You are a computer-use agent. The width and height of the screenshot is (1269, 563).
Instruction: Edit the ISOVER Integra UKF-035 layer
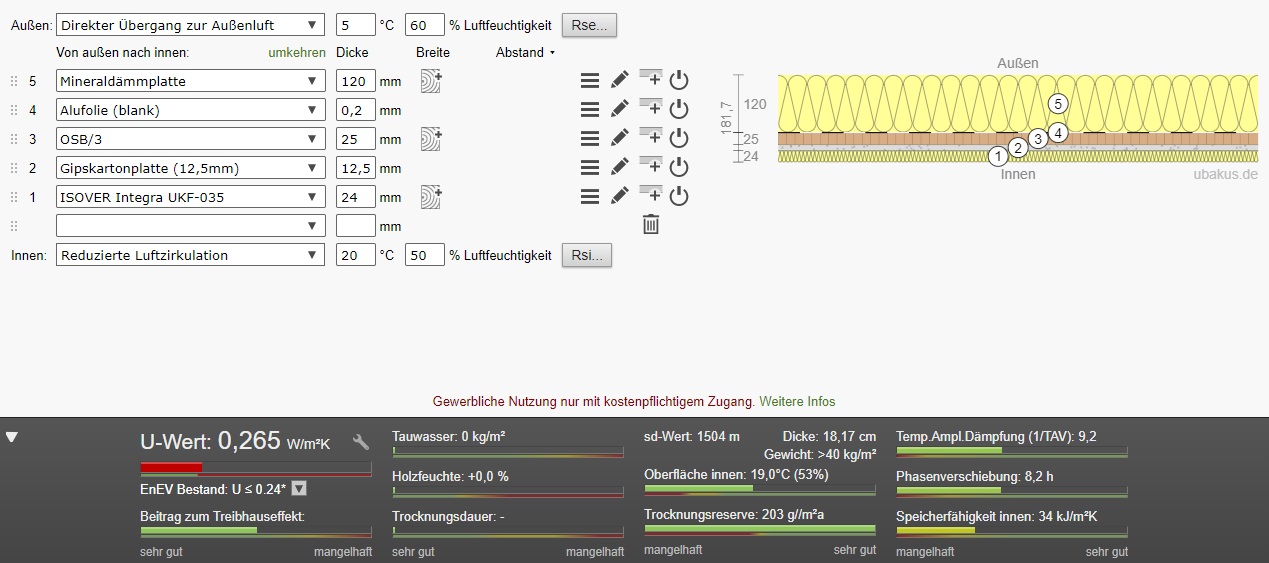point(620,197)
